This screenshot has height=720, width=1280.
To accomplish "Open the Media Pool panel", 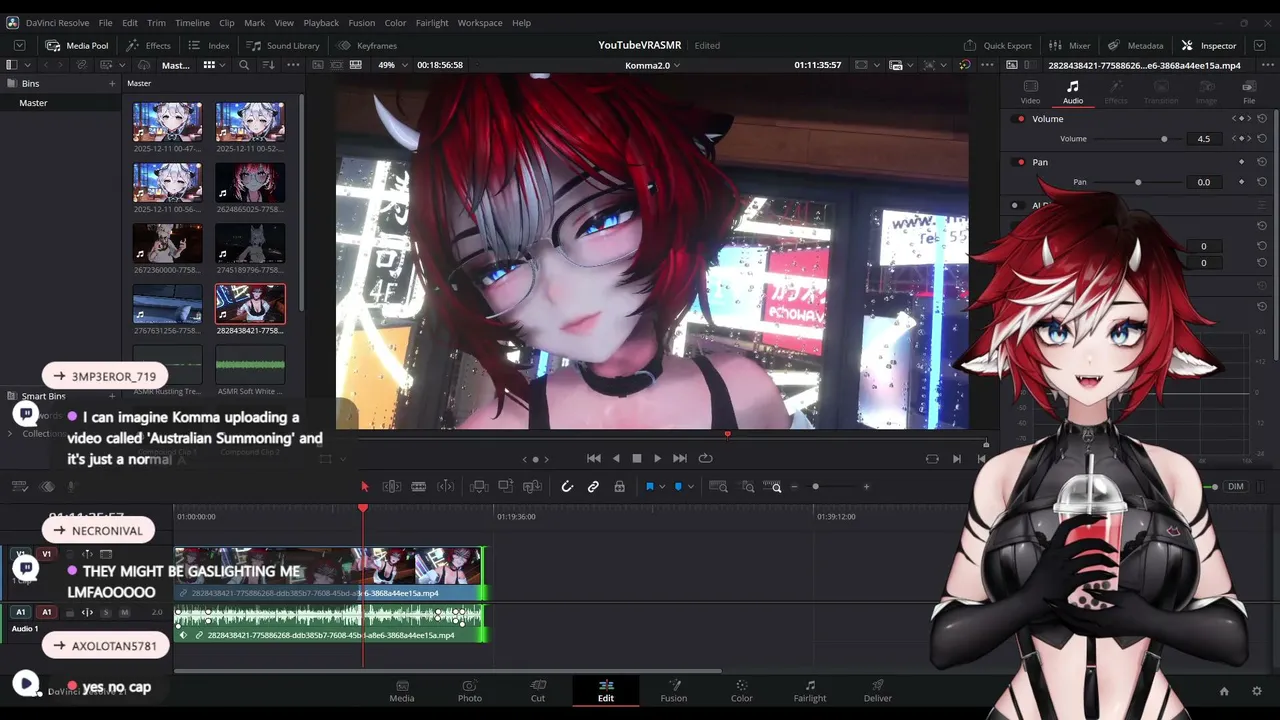I will [x=76, y=45].
